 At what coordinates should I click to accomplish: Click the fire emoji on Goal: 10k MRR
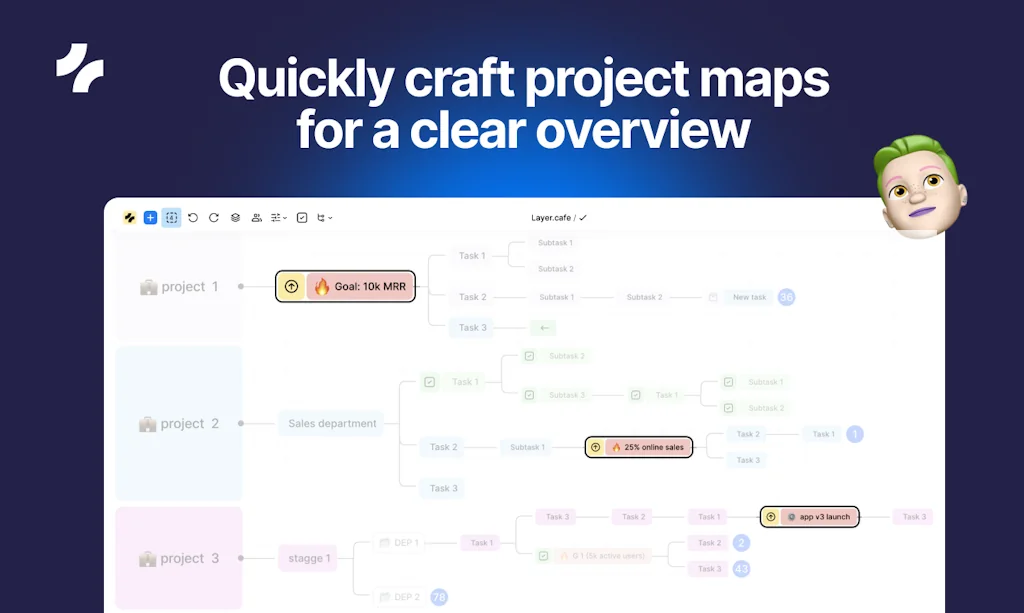[322, 286]
